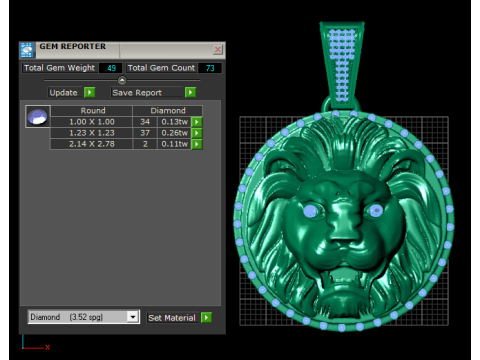Select the 2.14 X 2.78 size cell

(x=92, y=144)
